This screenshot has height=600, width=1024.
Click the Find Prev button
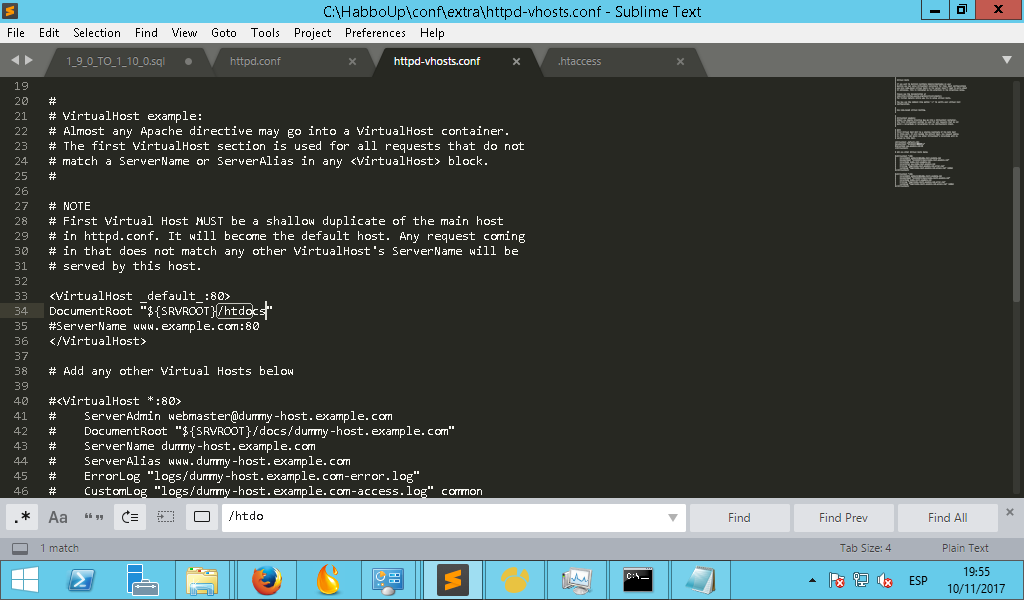point(843,517)
